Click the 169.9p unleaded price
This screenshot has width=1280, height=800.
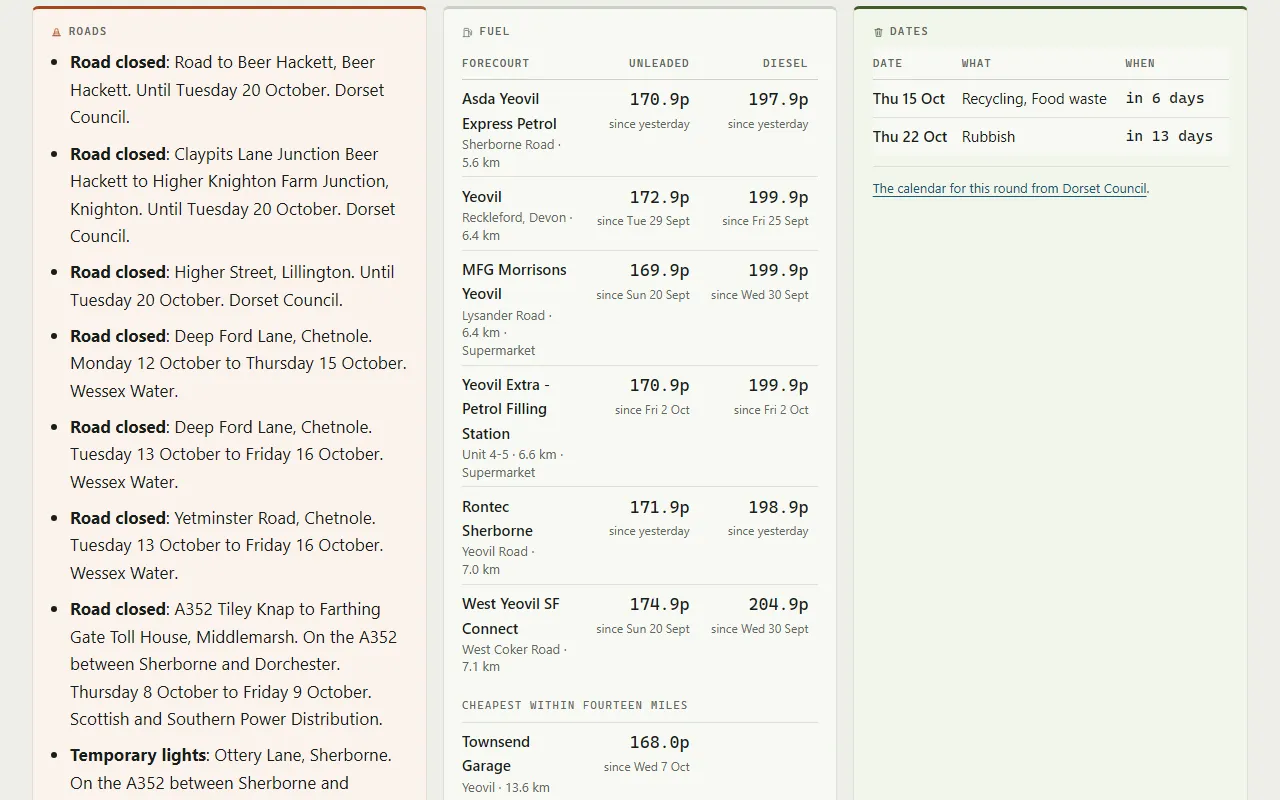click(x=659, y=270)
